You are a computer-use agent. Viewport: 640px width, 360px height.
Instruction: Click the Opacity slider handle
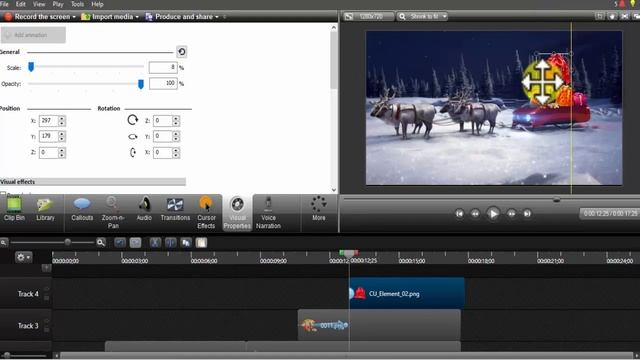141,84
